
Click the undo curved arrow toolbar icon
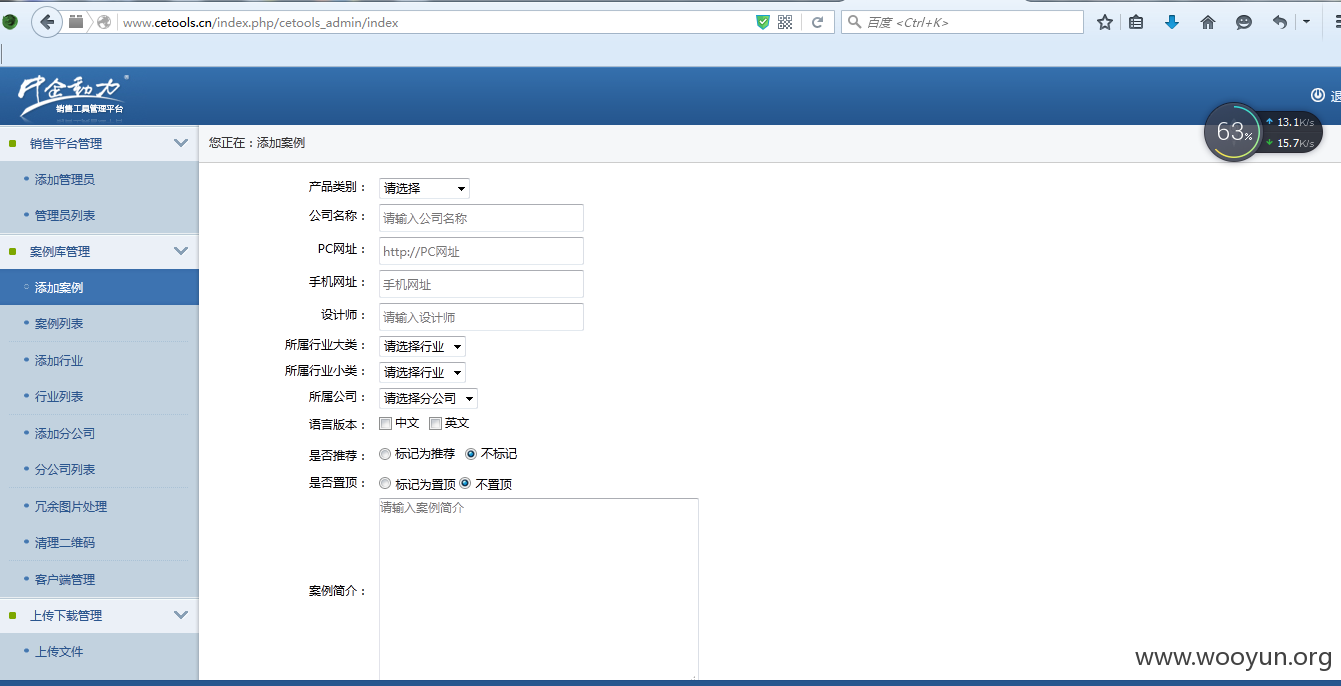(1279, 22)
